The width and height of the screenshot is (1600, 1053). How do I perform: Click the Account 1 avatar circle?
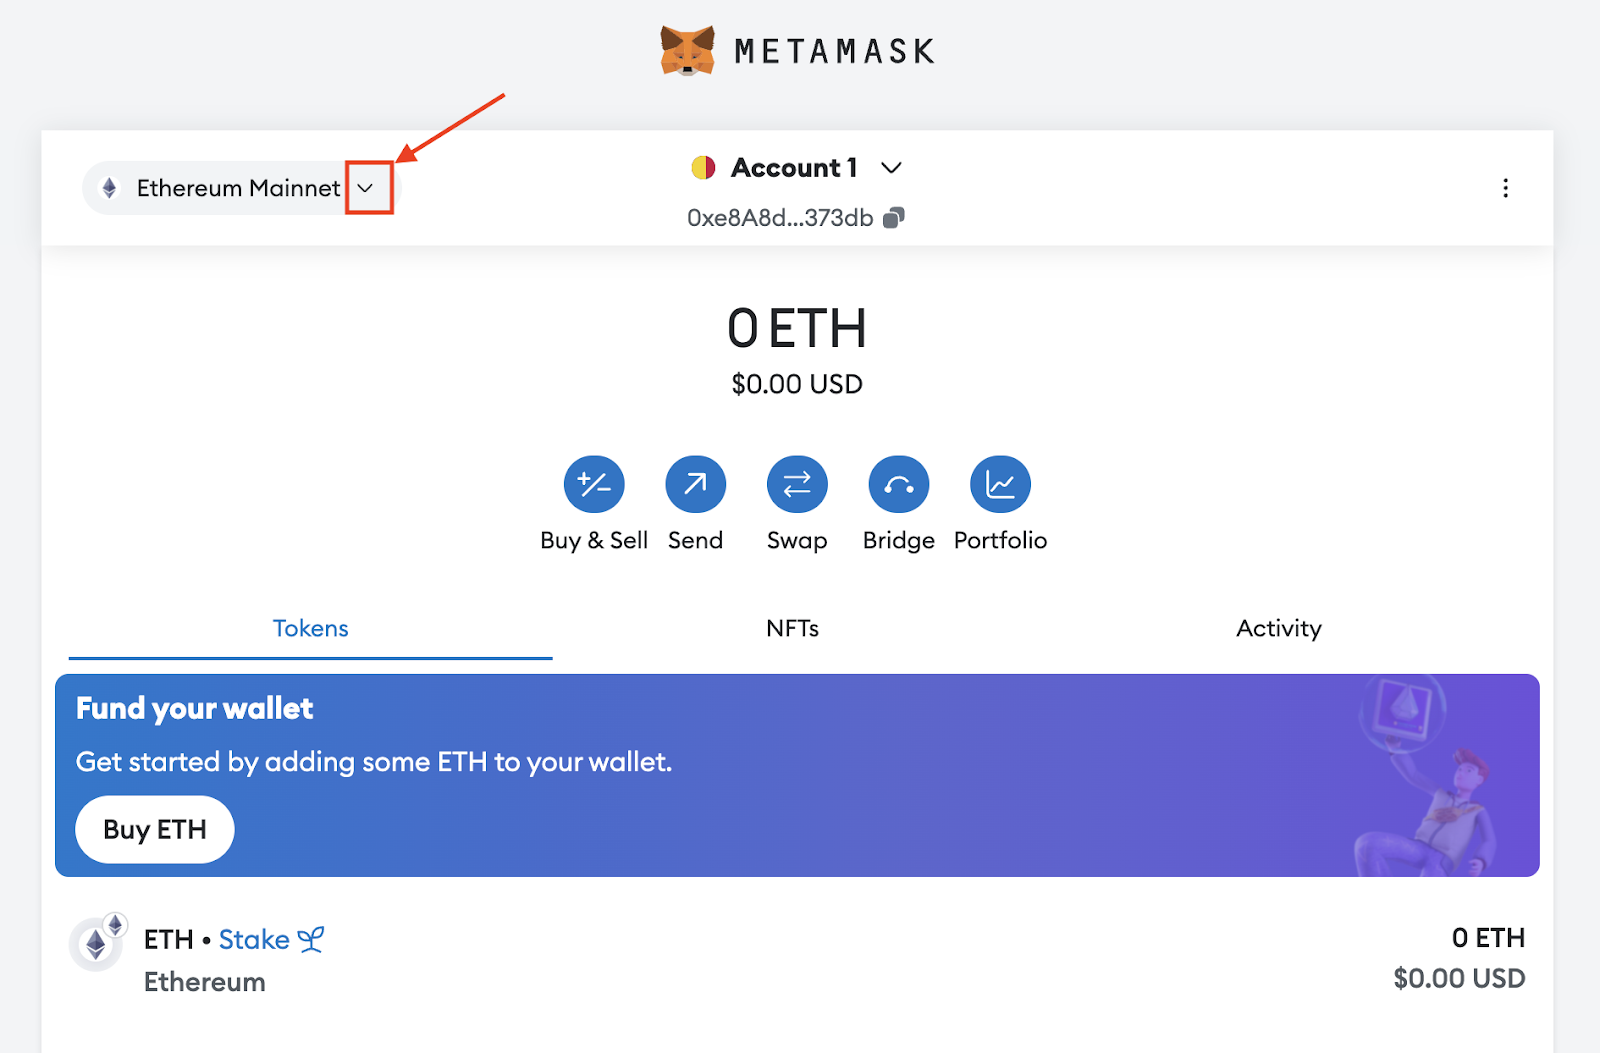click(704, 167)
